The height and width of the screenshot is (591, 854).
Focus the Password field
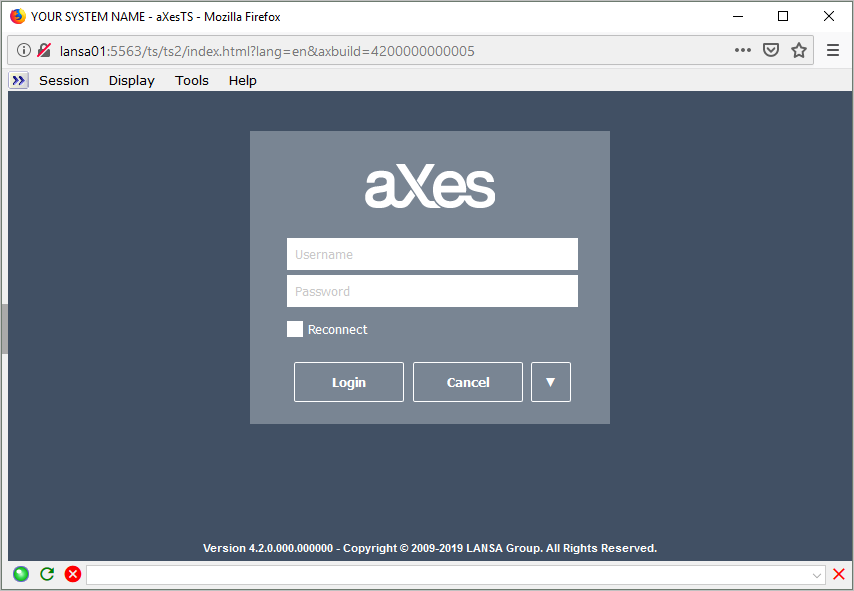point(432,291)
